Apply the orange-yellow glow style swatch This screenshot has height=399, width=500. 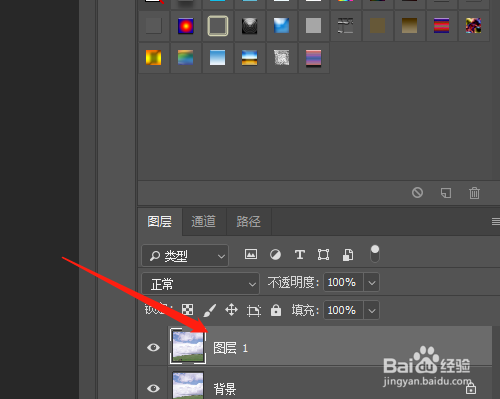click(154, 58)
